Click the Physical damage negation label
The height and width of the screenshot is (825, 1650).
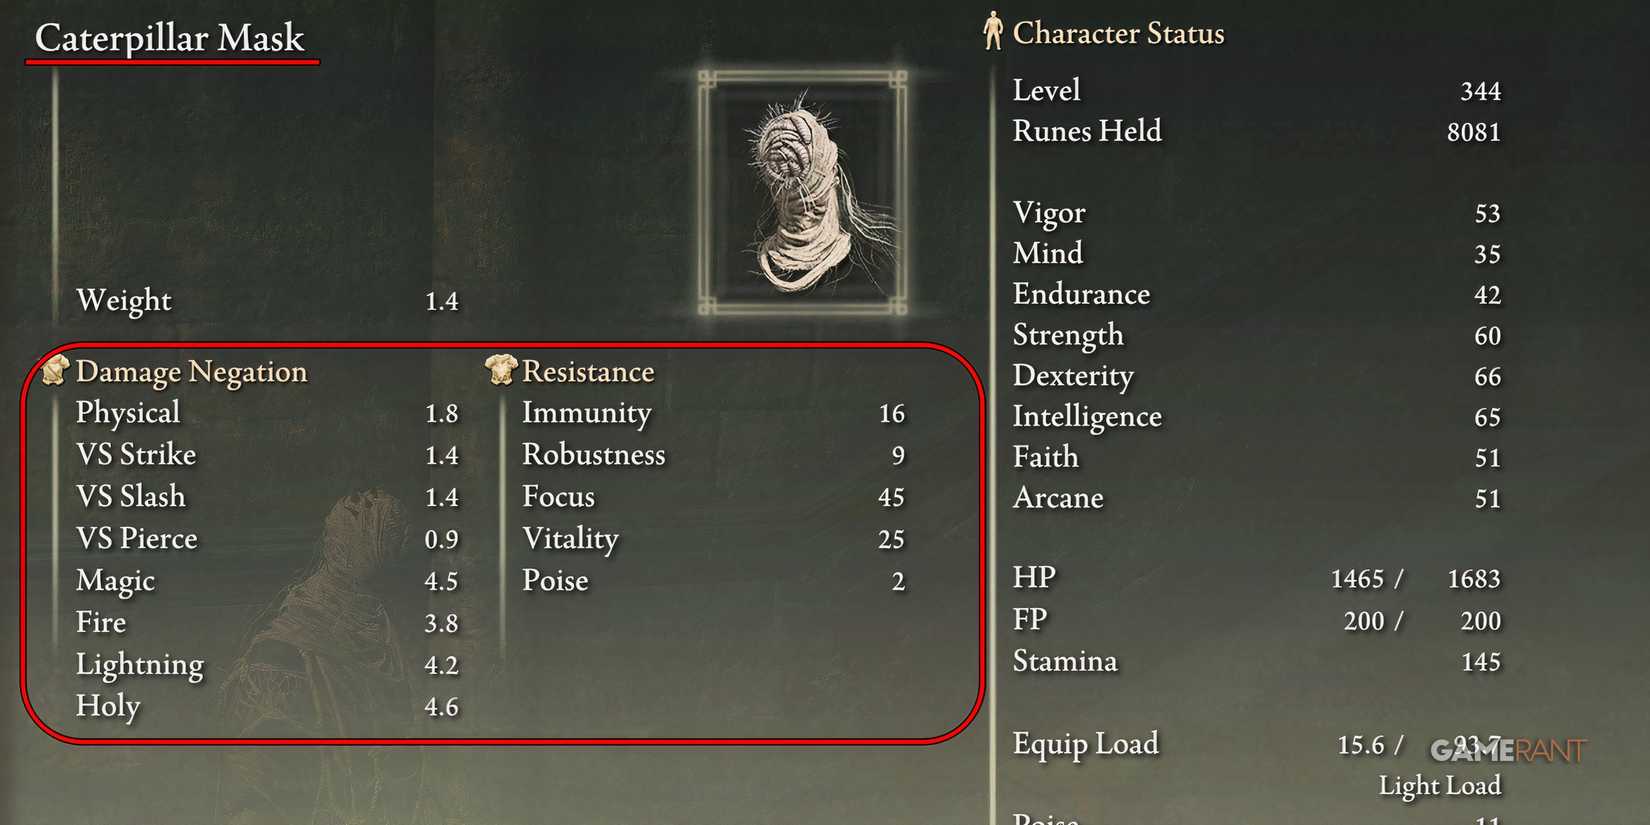coord(128,412)
